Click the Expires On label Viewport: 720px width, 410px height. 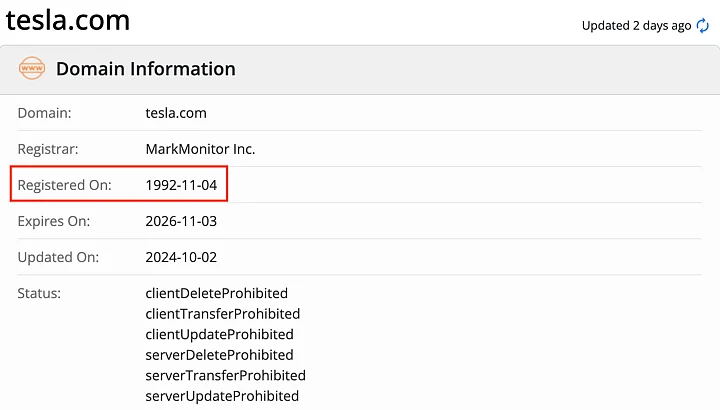pyautogui.click(x=54, y=221)
